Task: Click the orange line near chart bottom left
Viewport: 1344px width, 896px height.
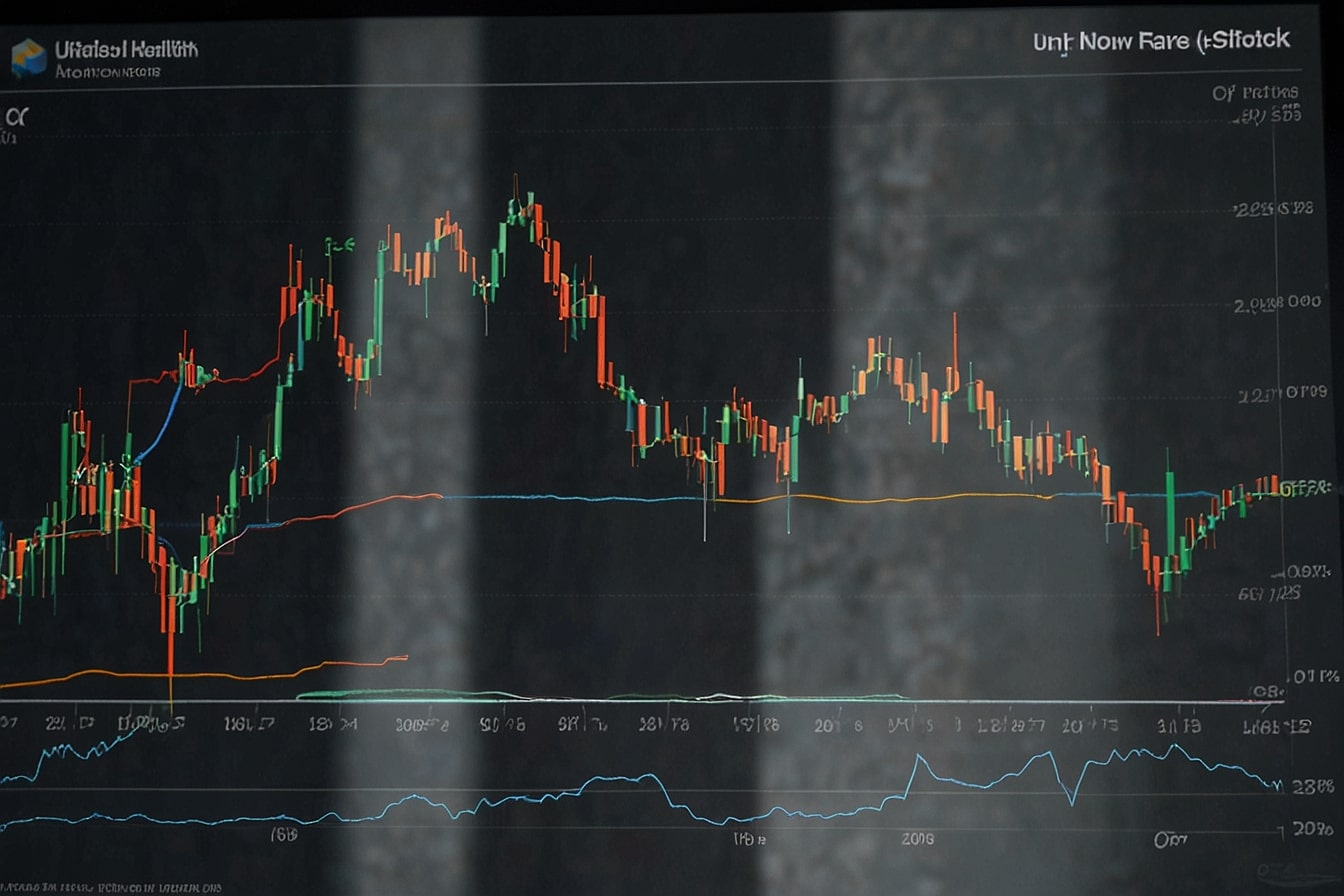Action: [200, 675]
